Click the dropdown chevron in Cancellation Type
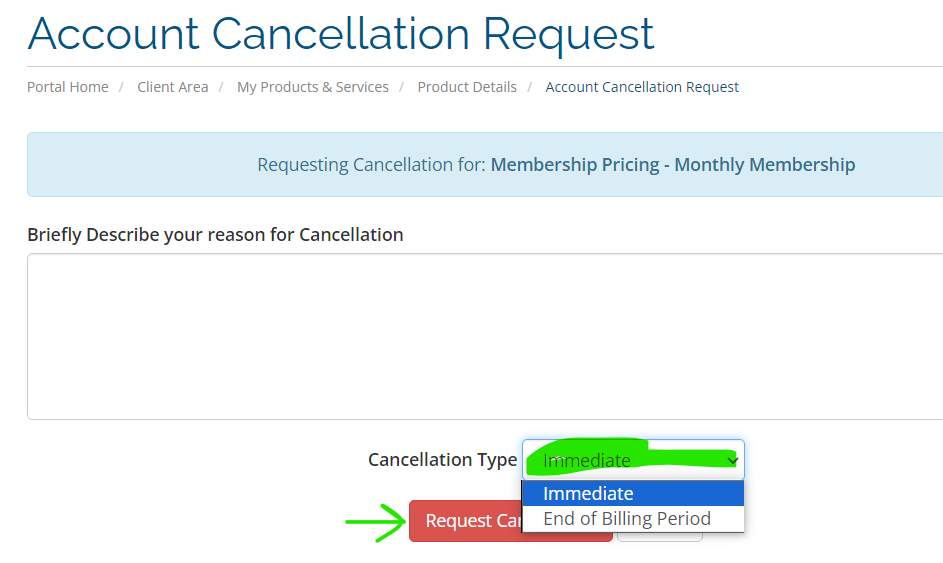 click(732, 461)
